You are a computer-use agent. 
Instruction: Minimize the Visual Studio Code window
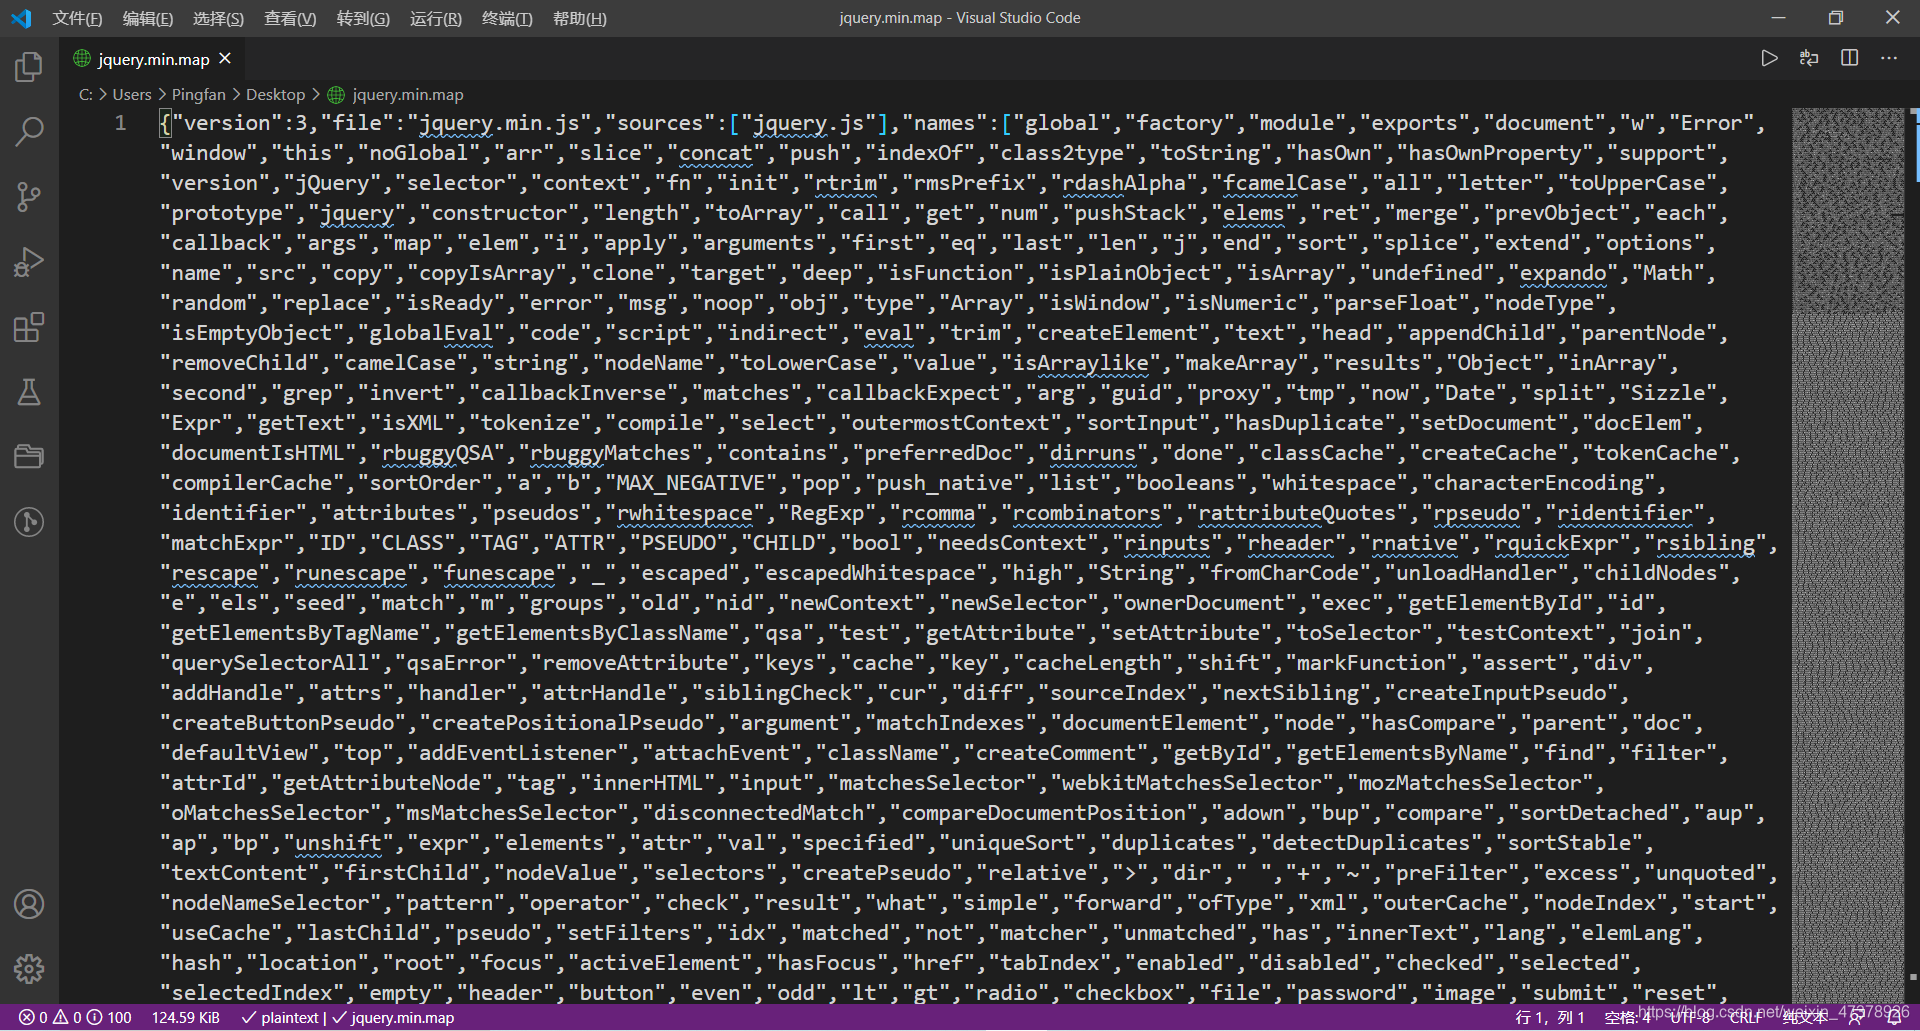pos(1778,18)
